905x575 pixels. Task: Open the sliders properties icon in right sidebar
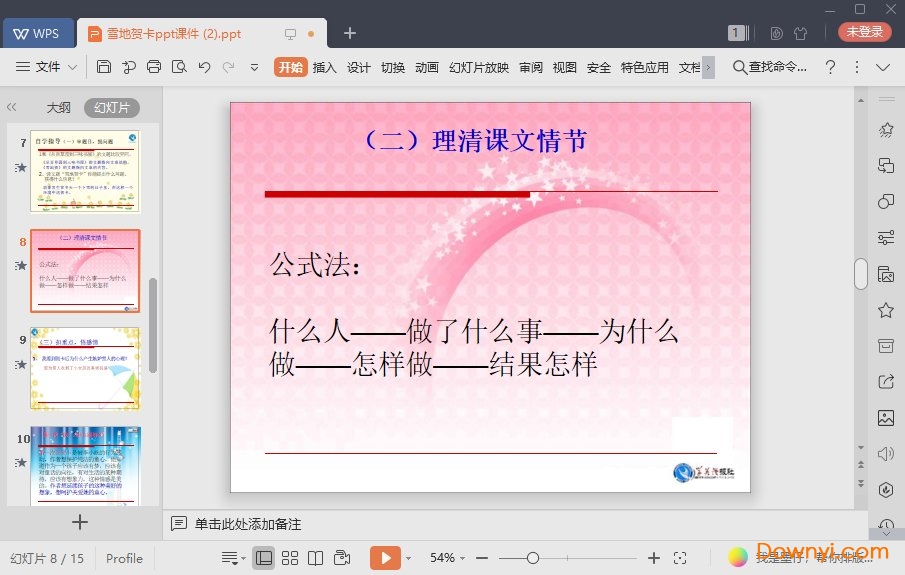click(885, 237)
